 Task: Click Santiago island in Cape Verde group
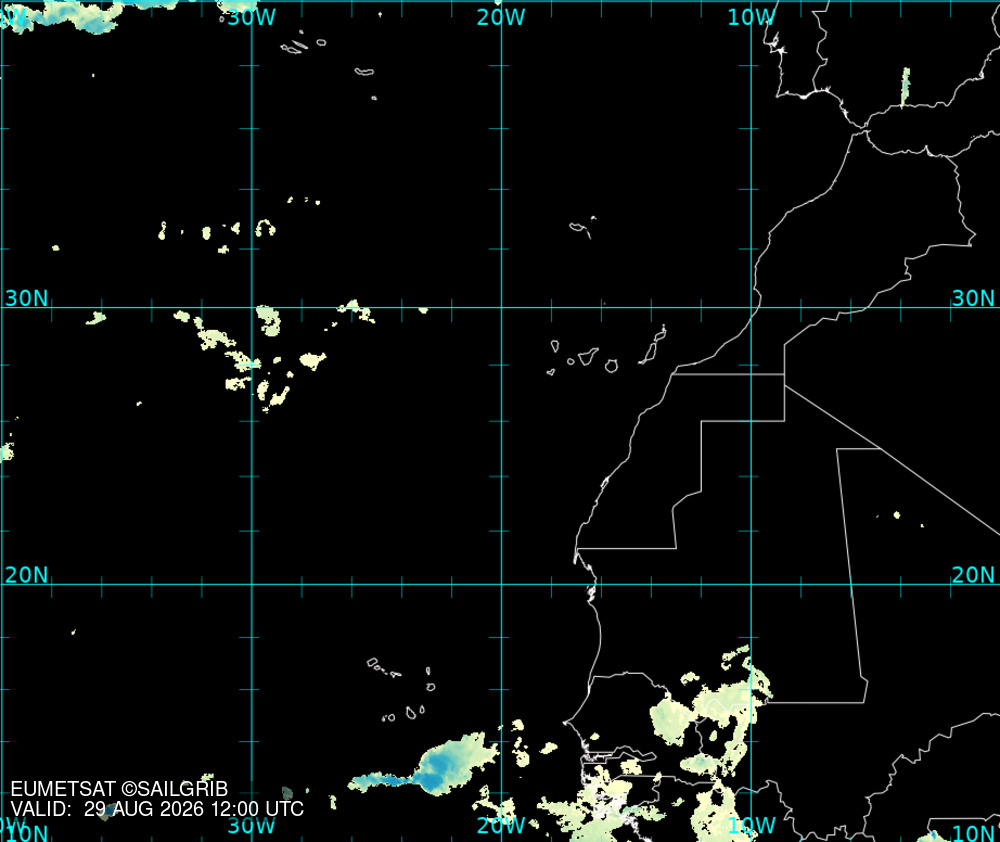click(x=411, y=713)
